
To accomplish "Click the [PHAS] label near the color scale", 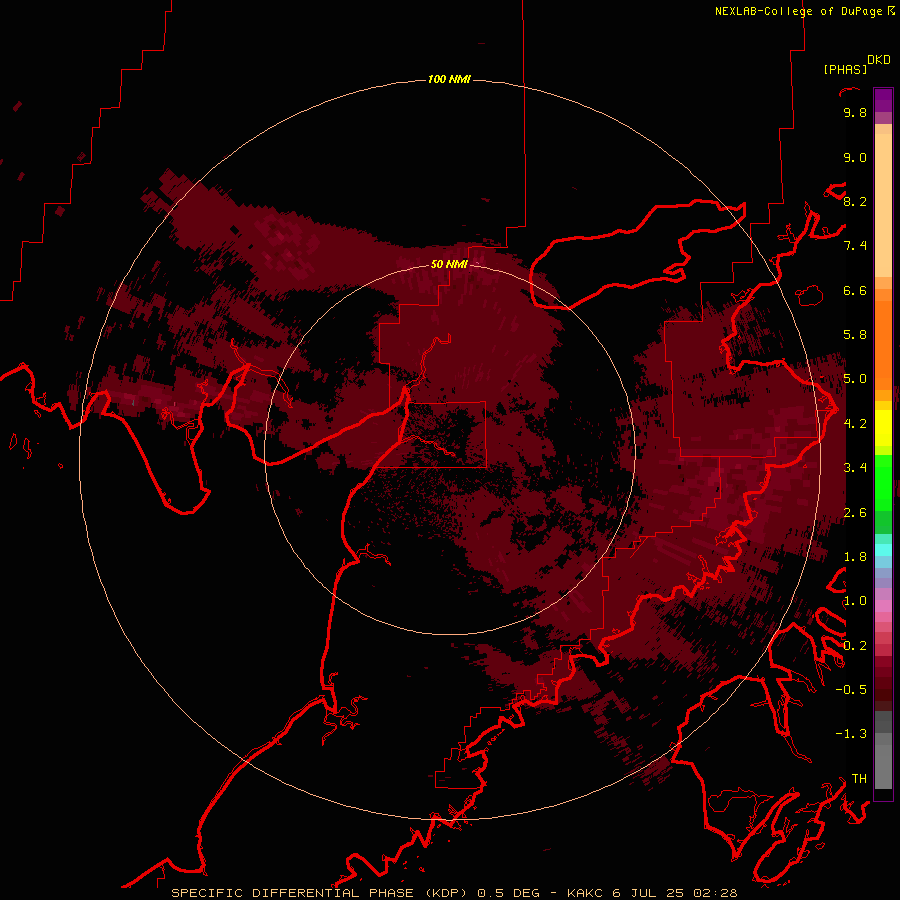I will click(845, 69).
